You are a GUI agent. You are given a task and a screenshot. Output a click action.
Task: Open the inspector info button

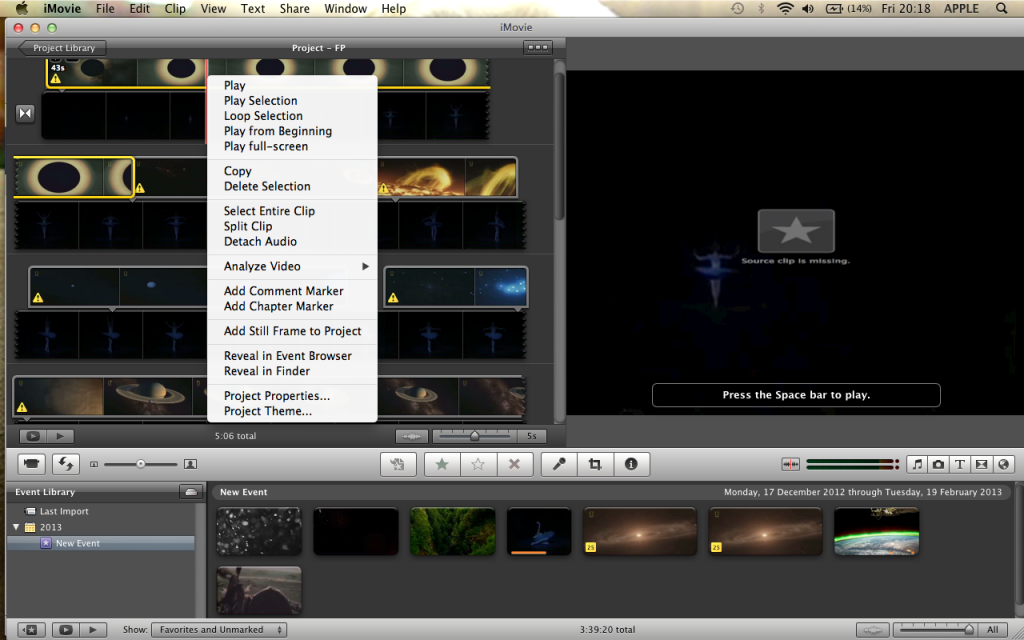click(x=631, y=464)
